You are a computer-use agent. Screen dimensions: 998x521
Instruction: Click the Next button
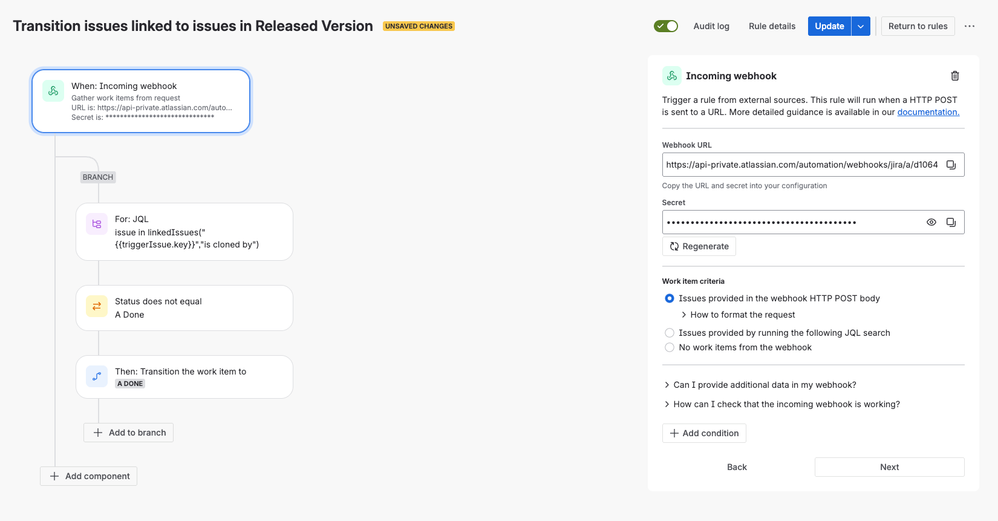(889, 467)
